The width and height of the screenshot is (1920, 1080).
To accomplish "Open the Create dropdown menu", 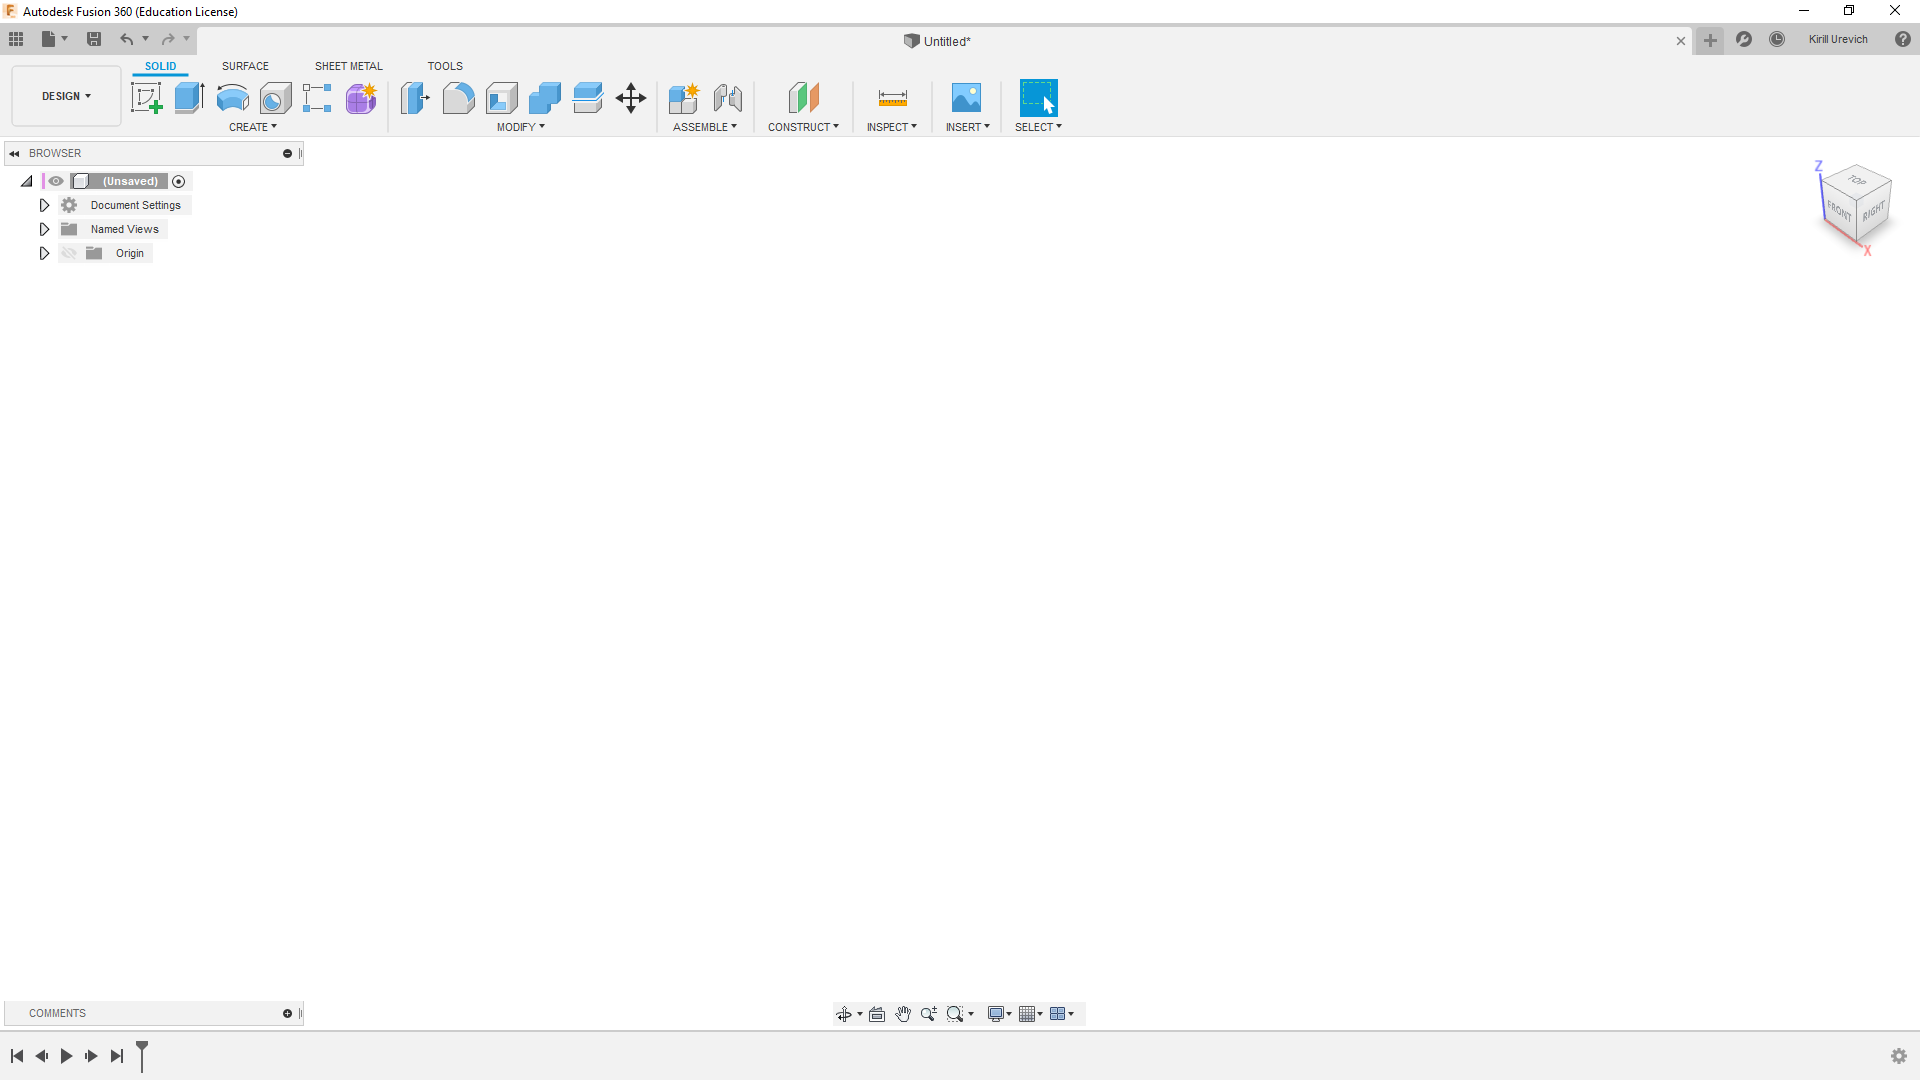I will [251, 127].
